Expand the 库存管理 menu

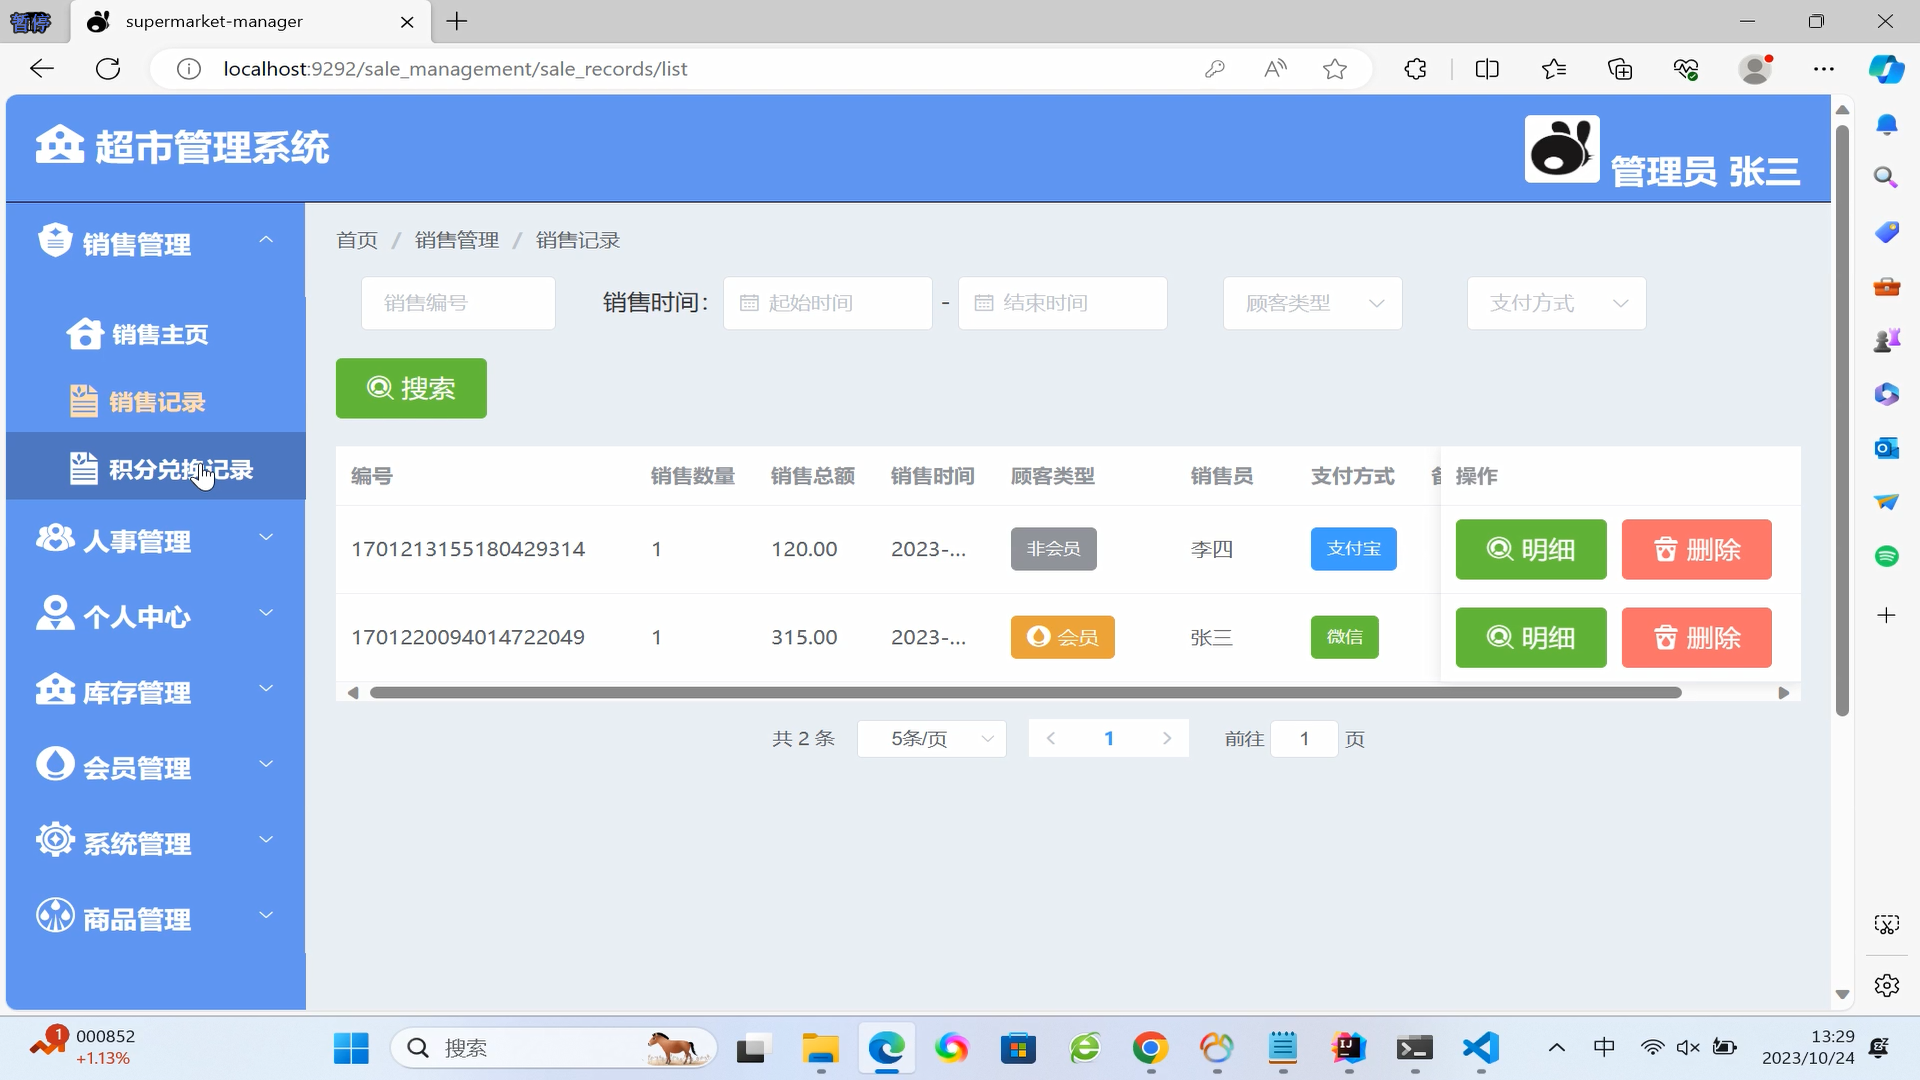(x=155, y=691)
